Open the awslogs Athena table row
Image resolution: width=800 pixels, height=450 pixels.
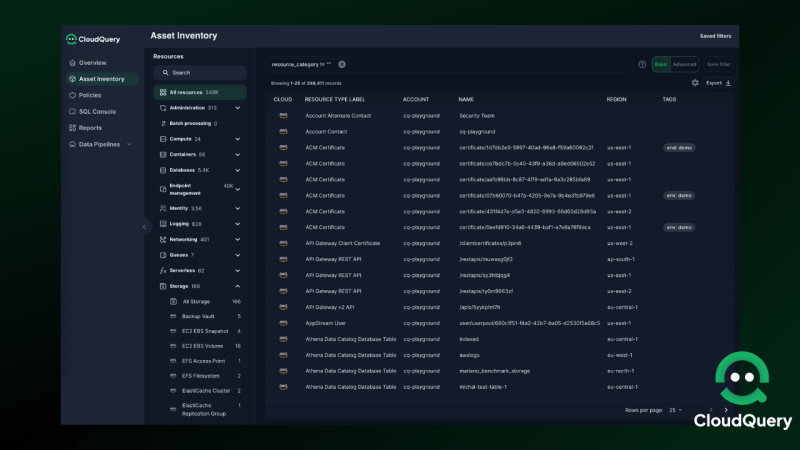pyautogui.click(x=499, y=355)
